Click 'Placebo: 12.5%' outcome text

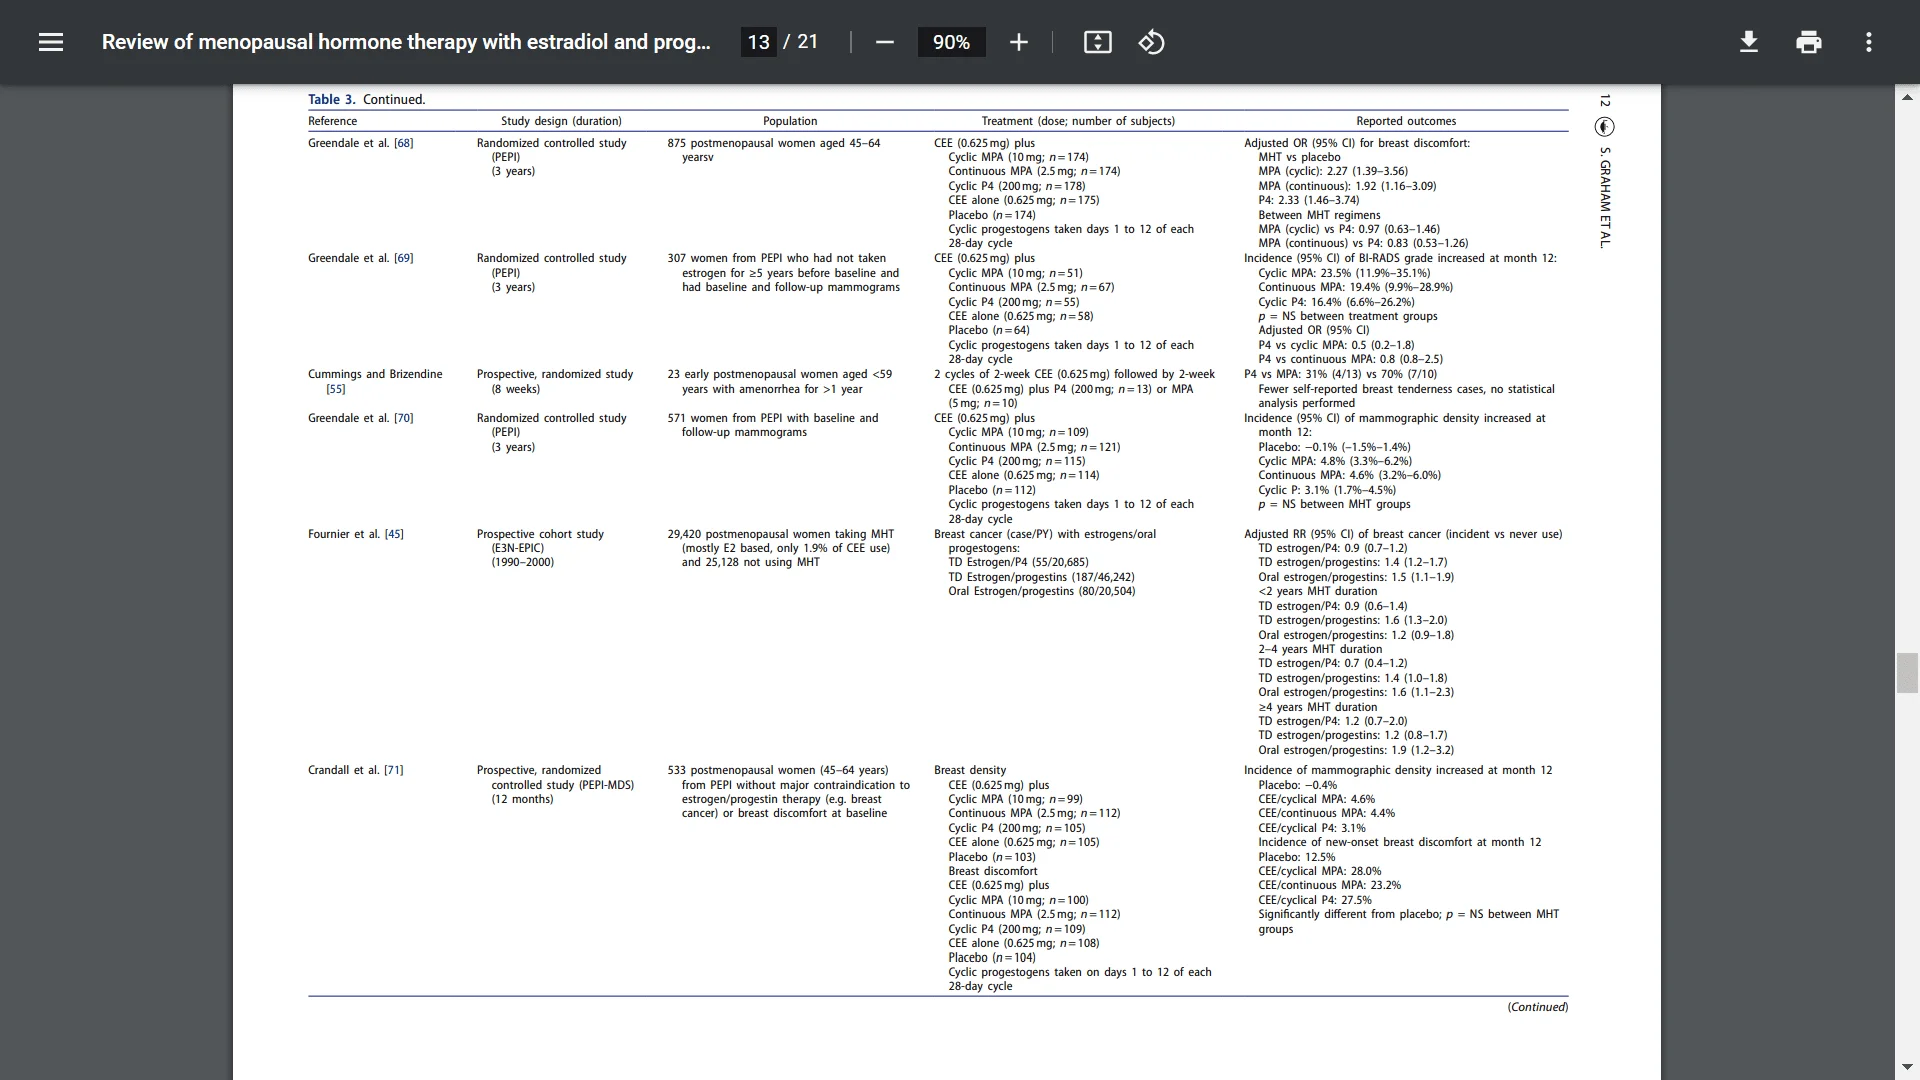point(1297,857)
